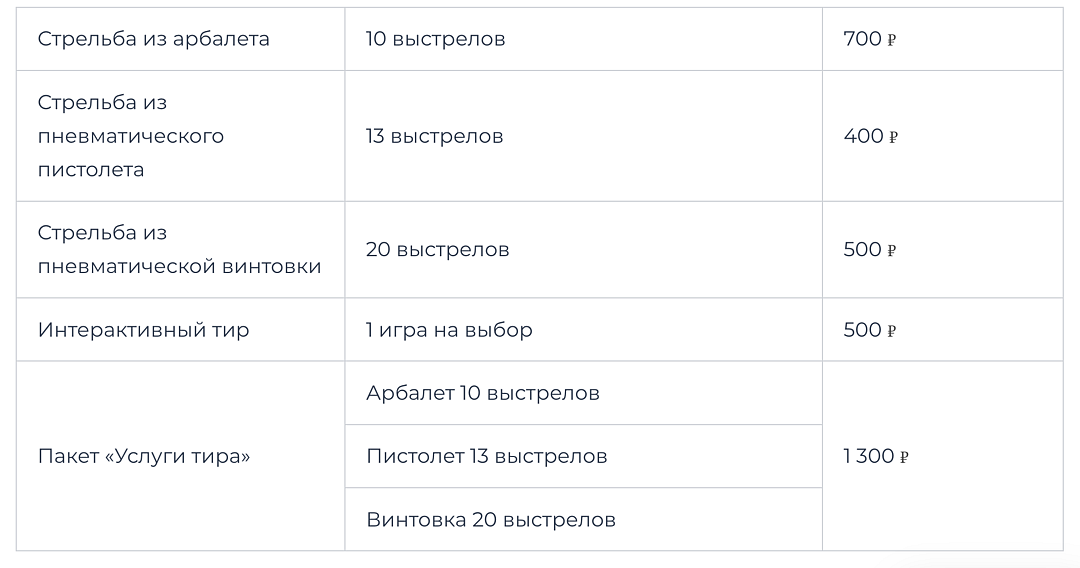Click the ruble sign after 400

894,137
